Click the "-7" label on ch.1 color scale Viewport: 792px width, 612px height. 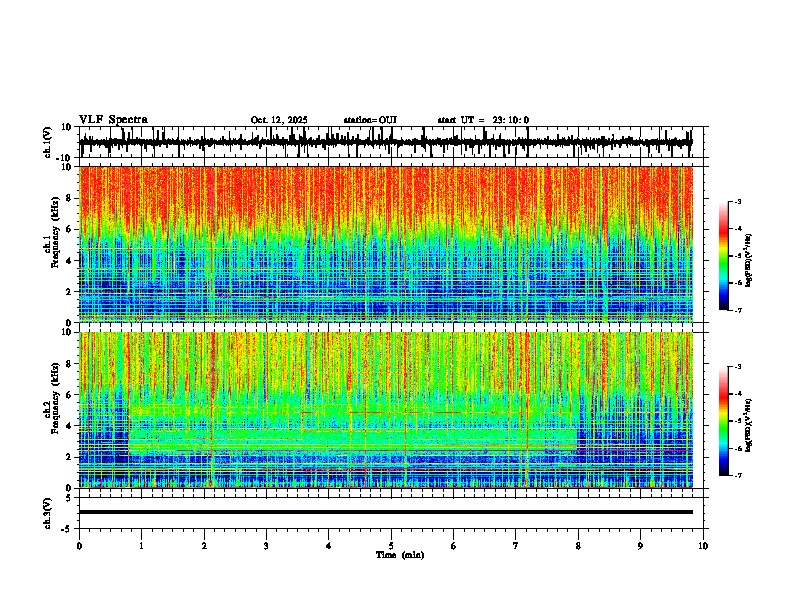click(x=738, y=311)
